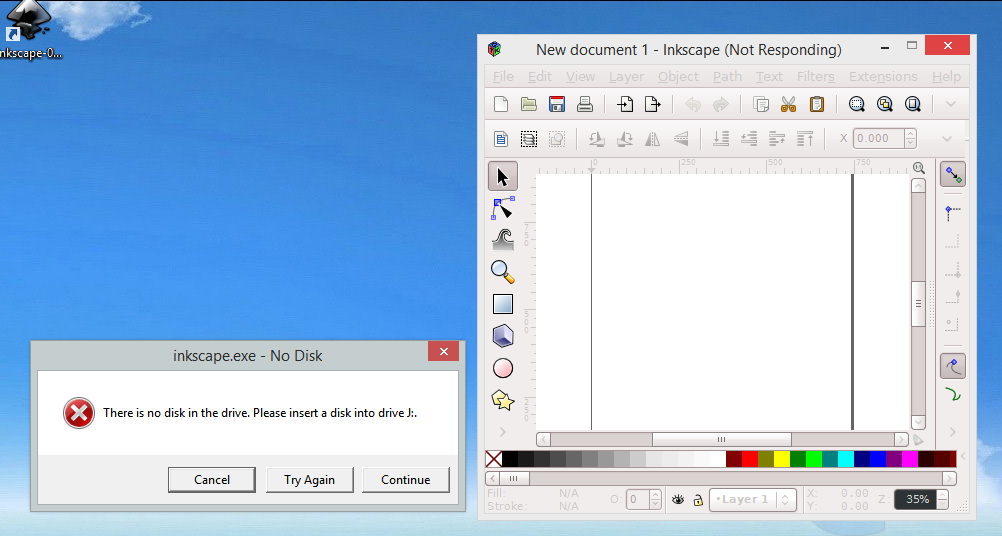Click the Deselect icon
Screen dimensions: 1002x536
pyautogui.click(x=557, y=139)
